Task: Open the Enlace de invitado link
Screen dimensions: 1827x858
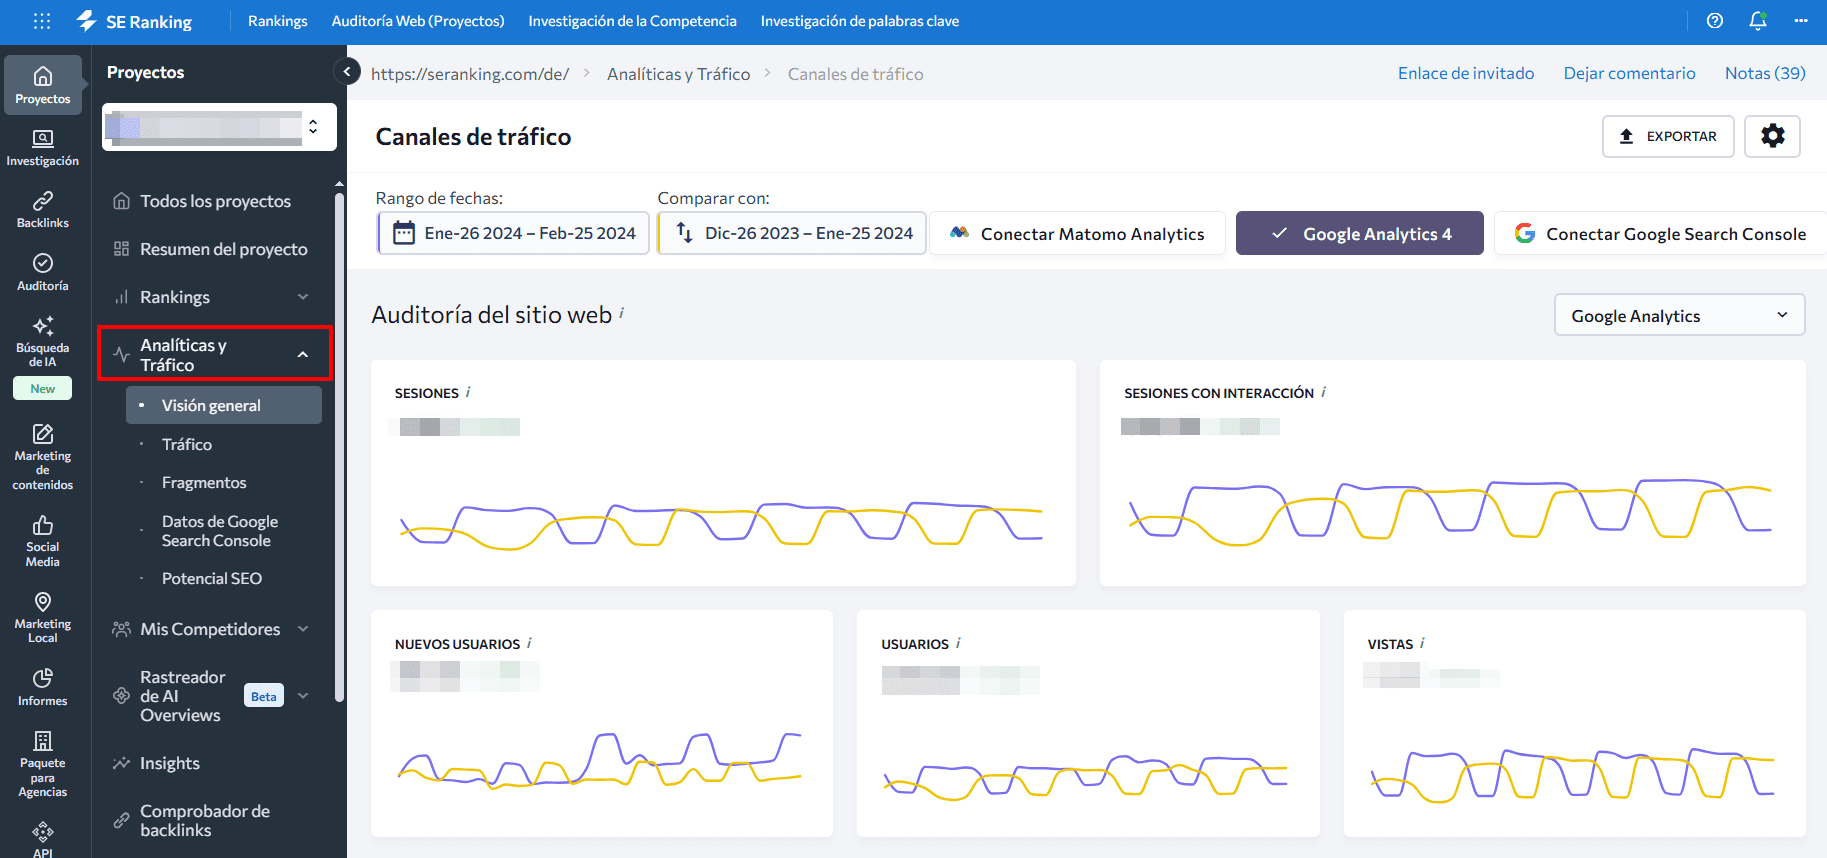Action: click(1465, 73)
